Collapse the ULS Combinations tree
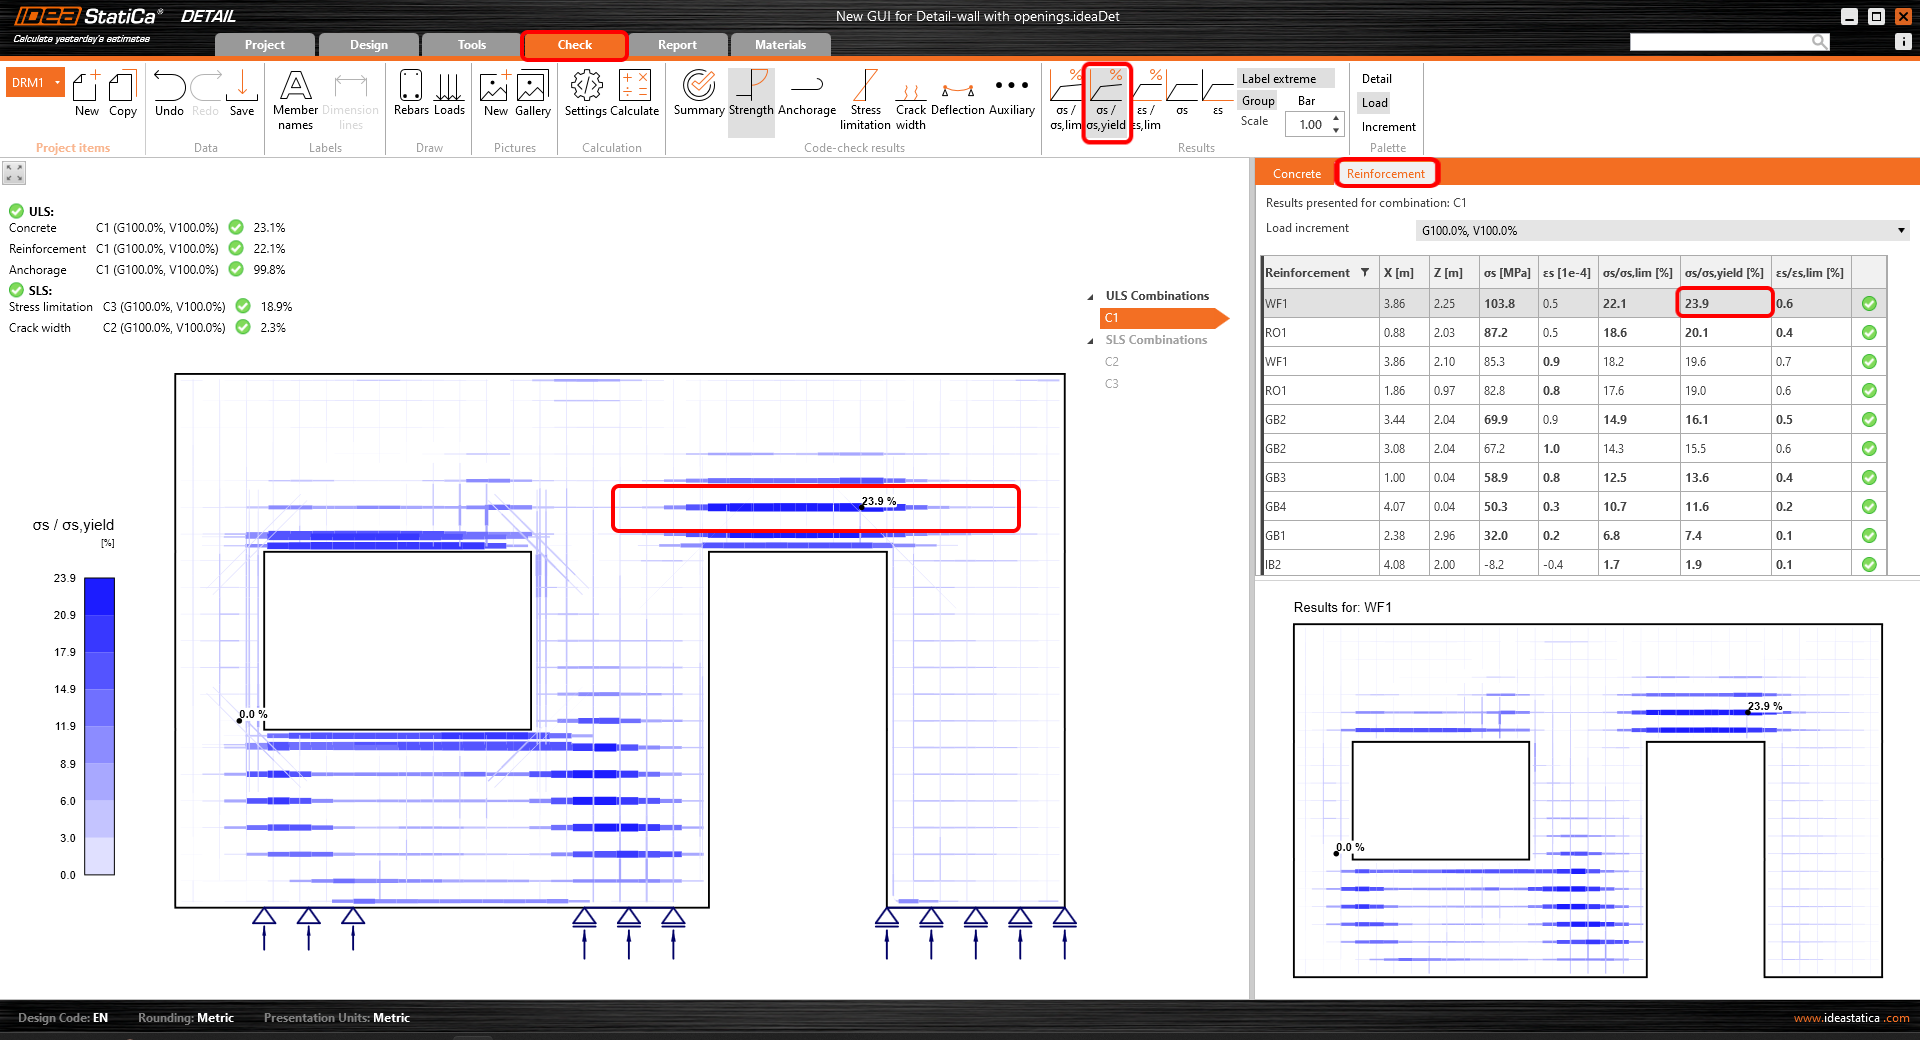This screenshot has width=1920, height=1040. coord(1090,297)
